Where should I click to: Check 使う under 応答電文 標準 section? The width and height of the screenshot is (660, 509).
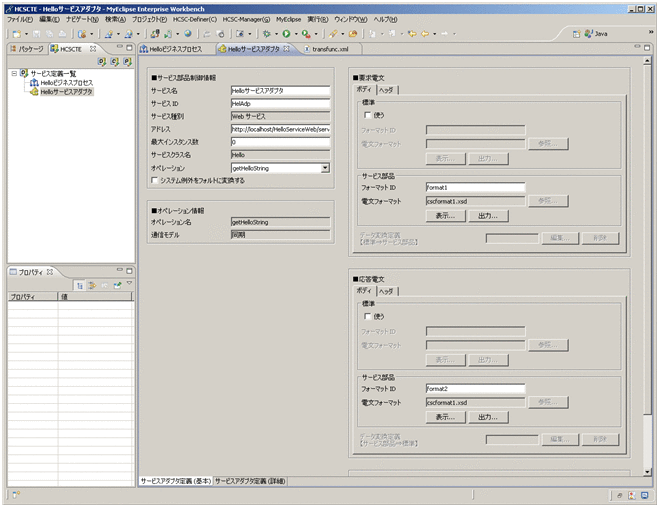click(x=368, y=316)
